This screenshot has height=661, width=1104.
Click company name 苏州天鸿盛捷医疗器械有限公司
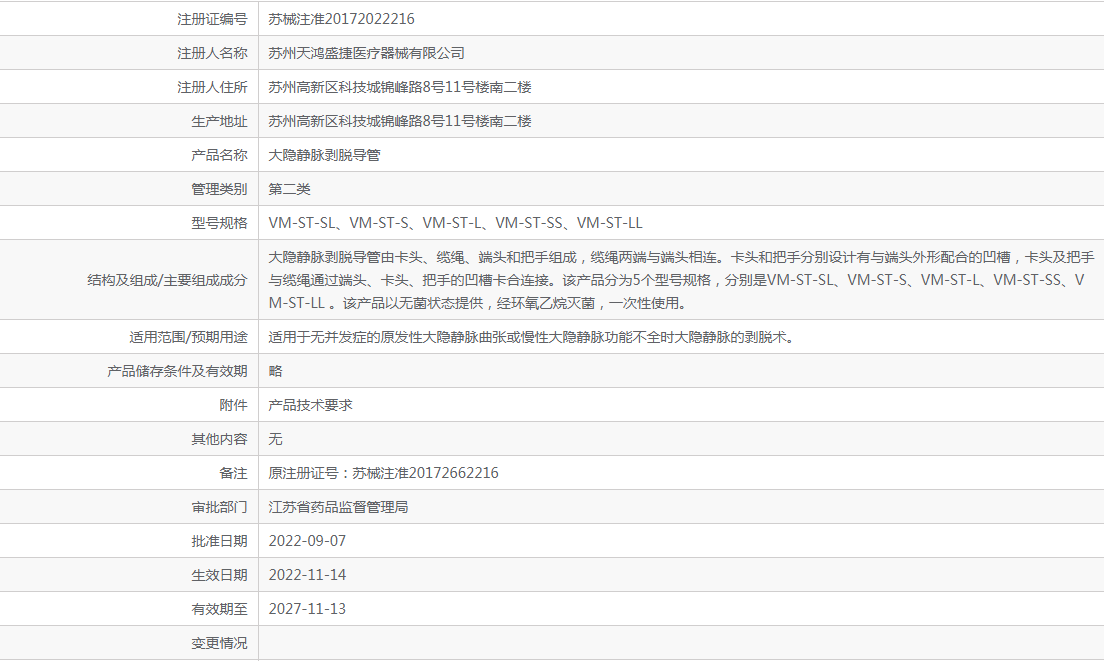tap(366, 53)
